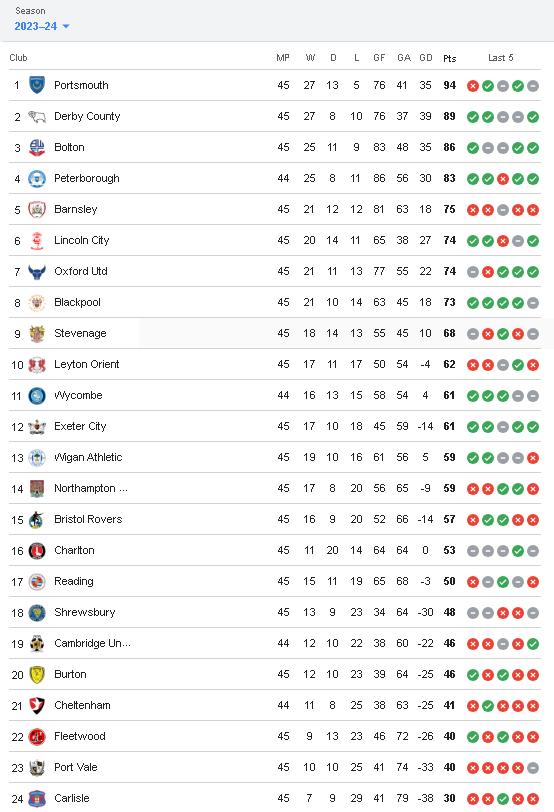This screenshot has width=554, height=812.
Task: Select the Cheltenham club crest
Action: coord(37,705)
